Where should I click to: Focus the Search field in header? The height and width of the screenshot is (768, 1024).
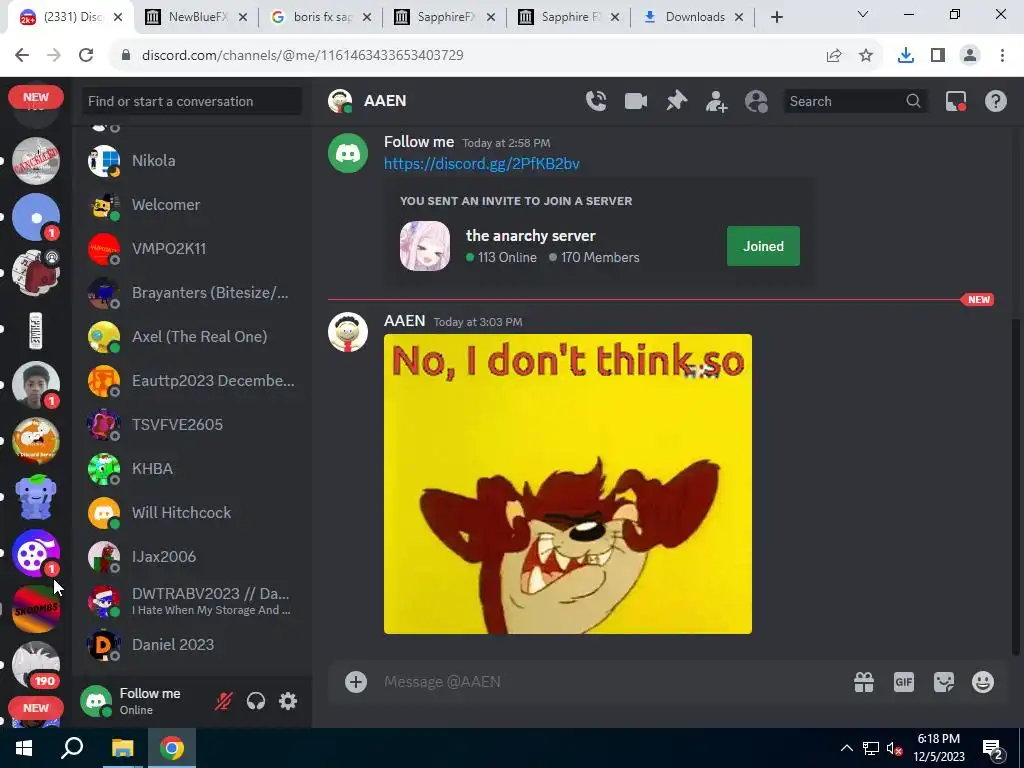click(x=856, y=101)
